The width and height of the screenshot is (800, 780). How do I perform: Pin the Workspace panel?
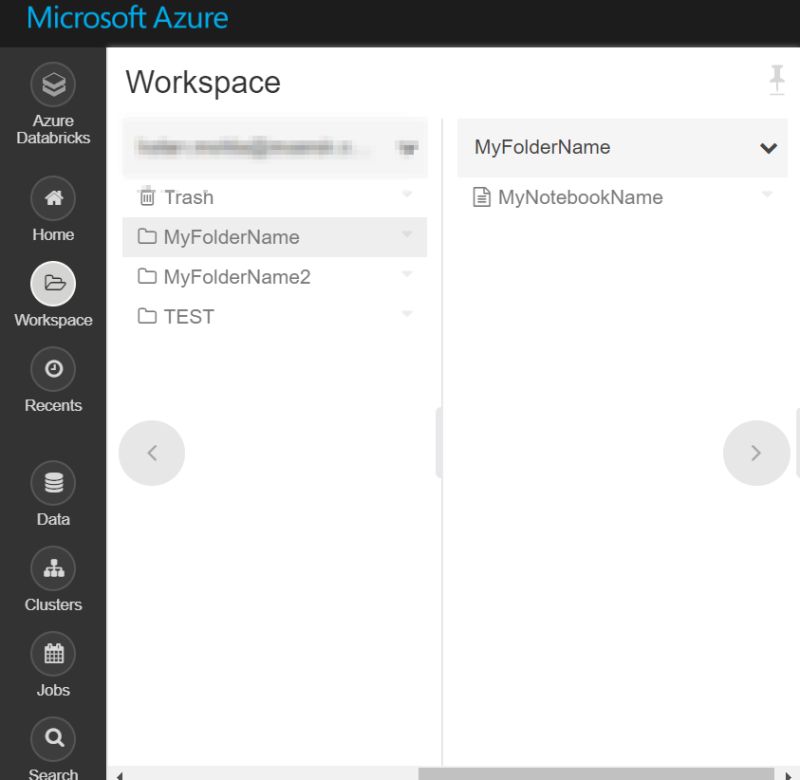(777, 79)
